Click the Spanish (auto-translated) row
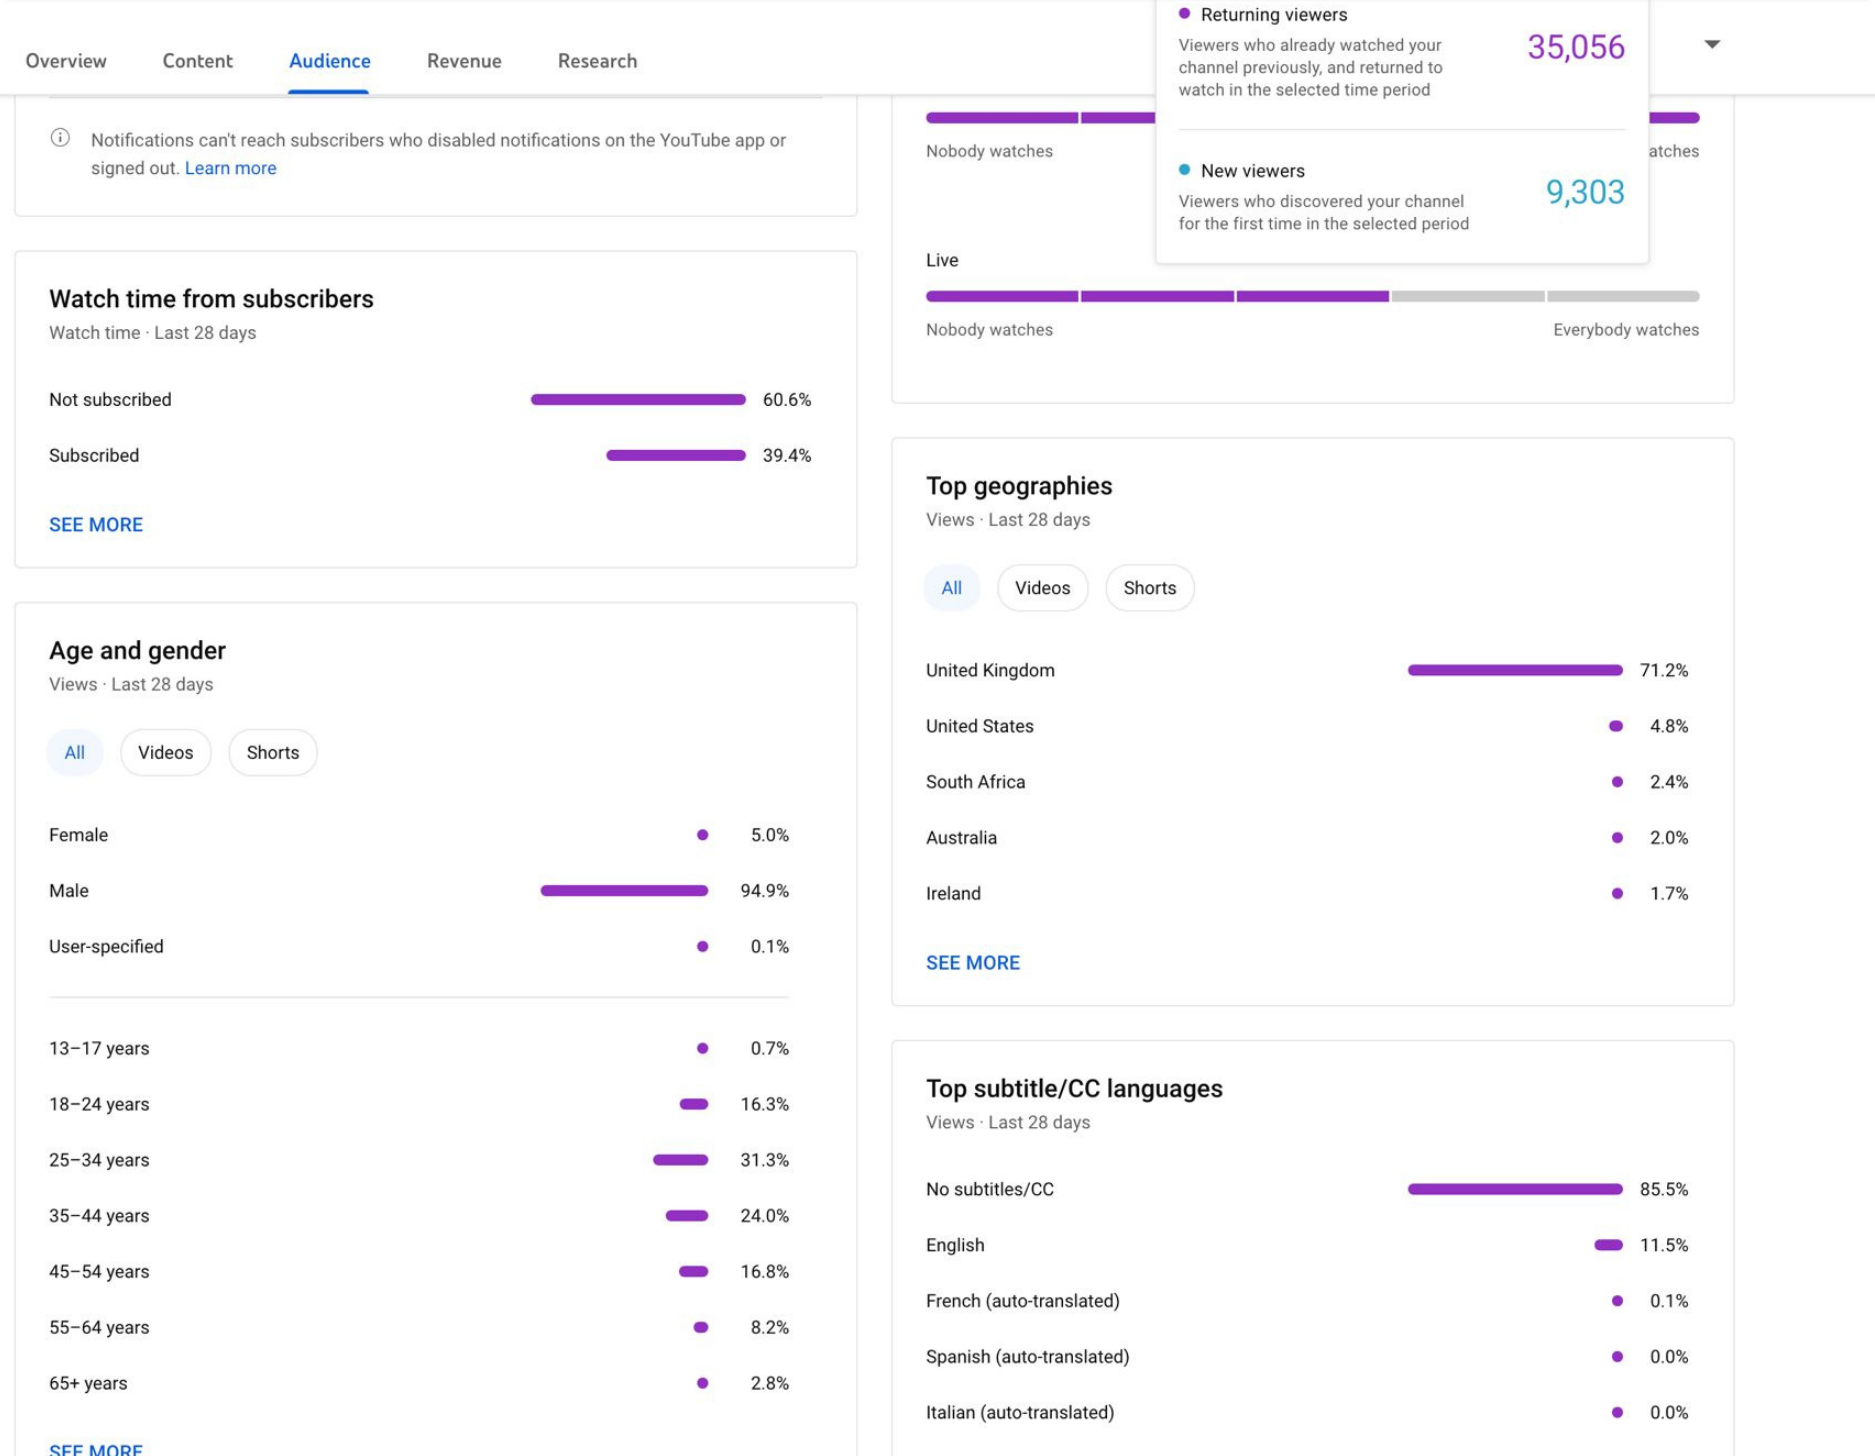The width and height of the screenshot is (1875, 1456). tap(1307, 1357)
